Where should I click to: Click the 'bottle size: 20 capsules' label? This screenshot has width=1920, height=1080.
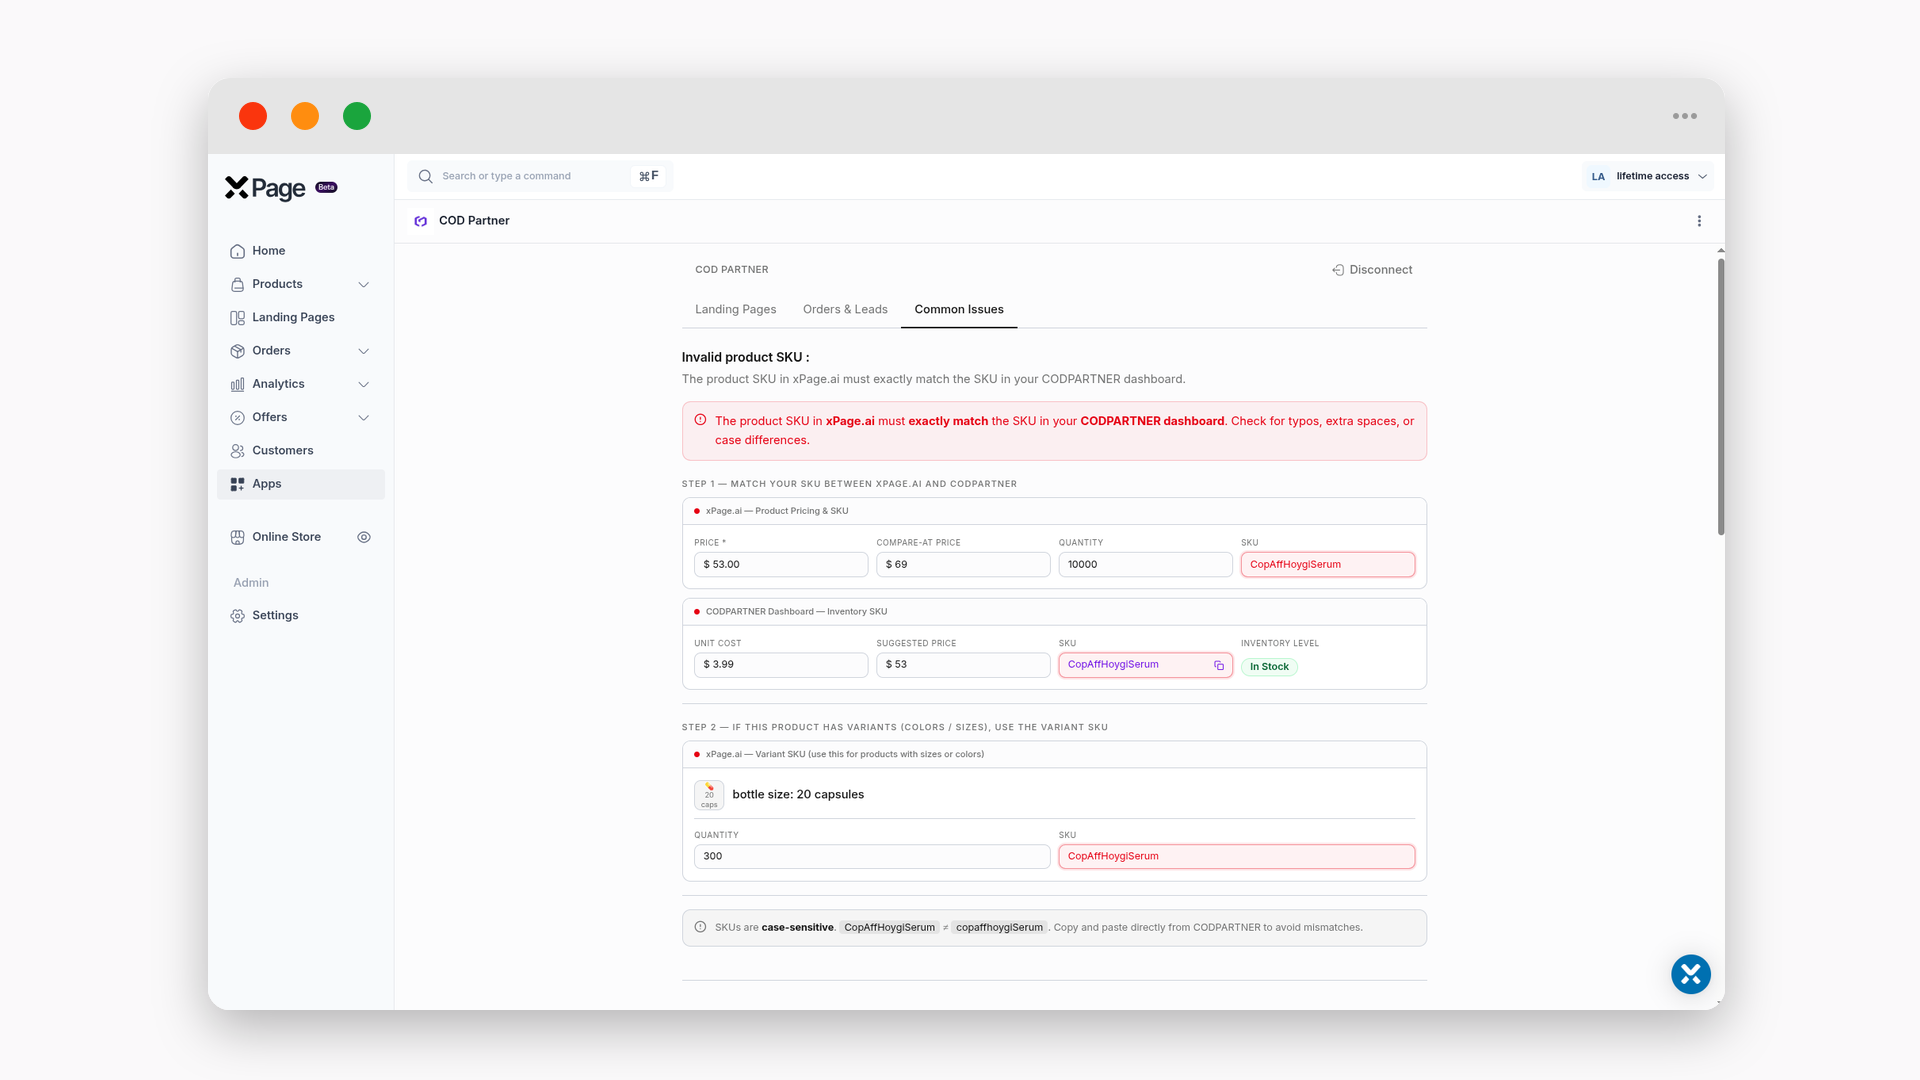click(x=798, y=795)
